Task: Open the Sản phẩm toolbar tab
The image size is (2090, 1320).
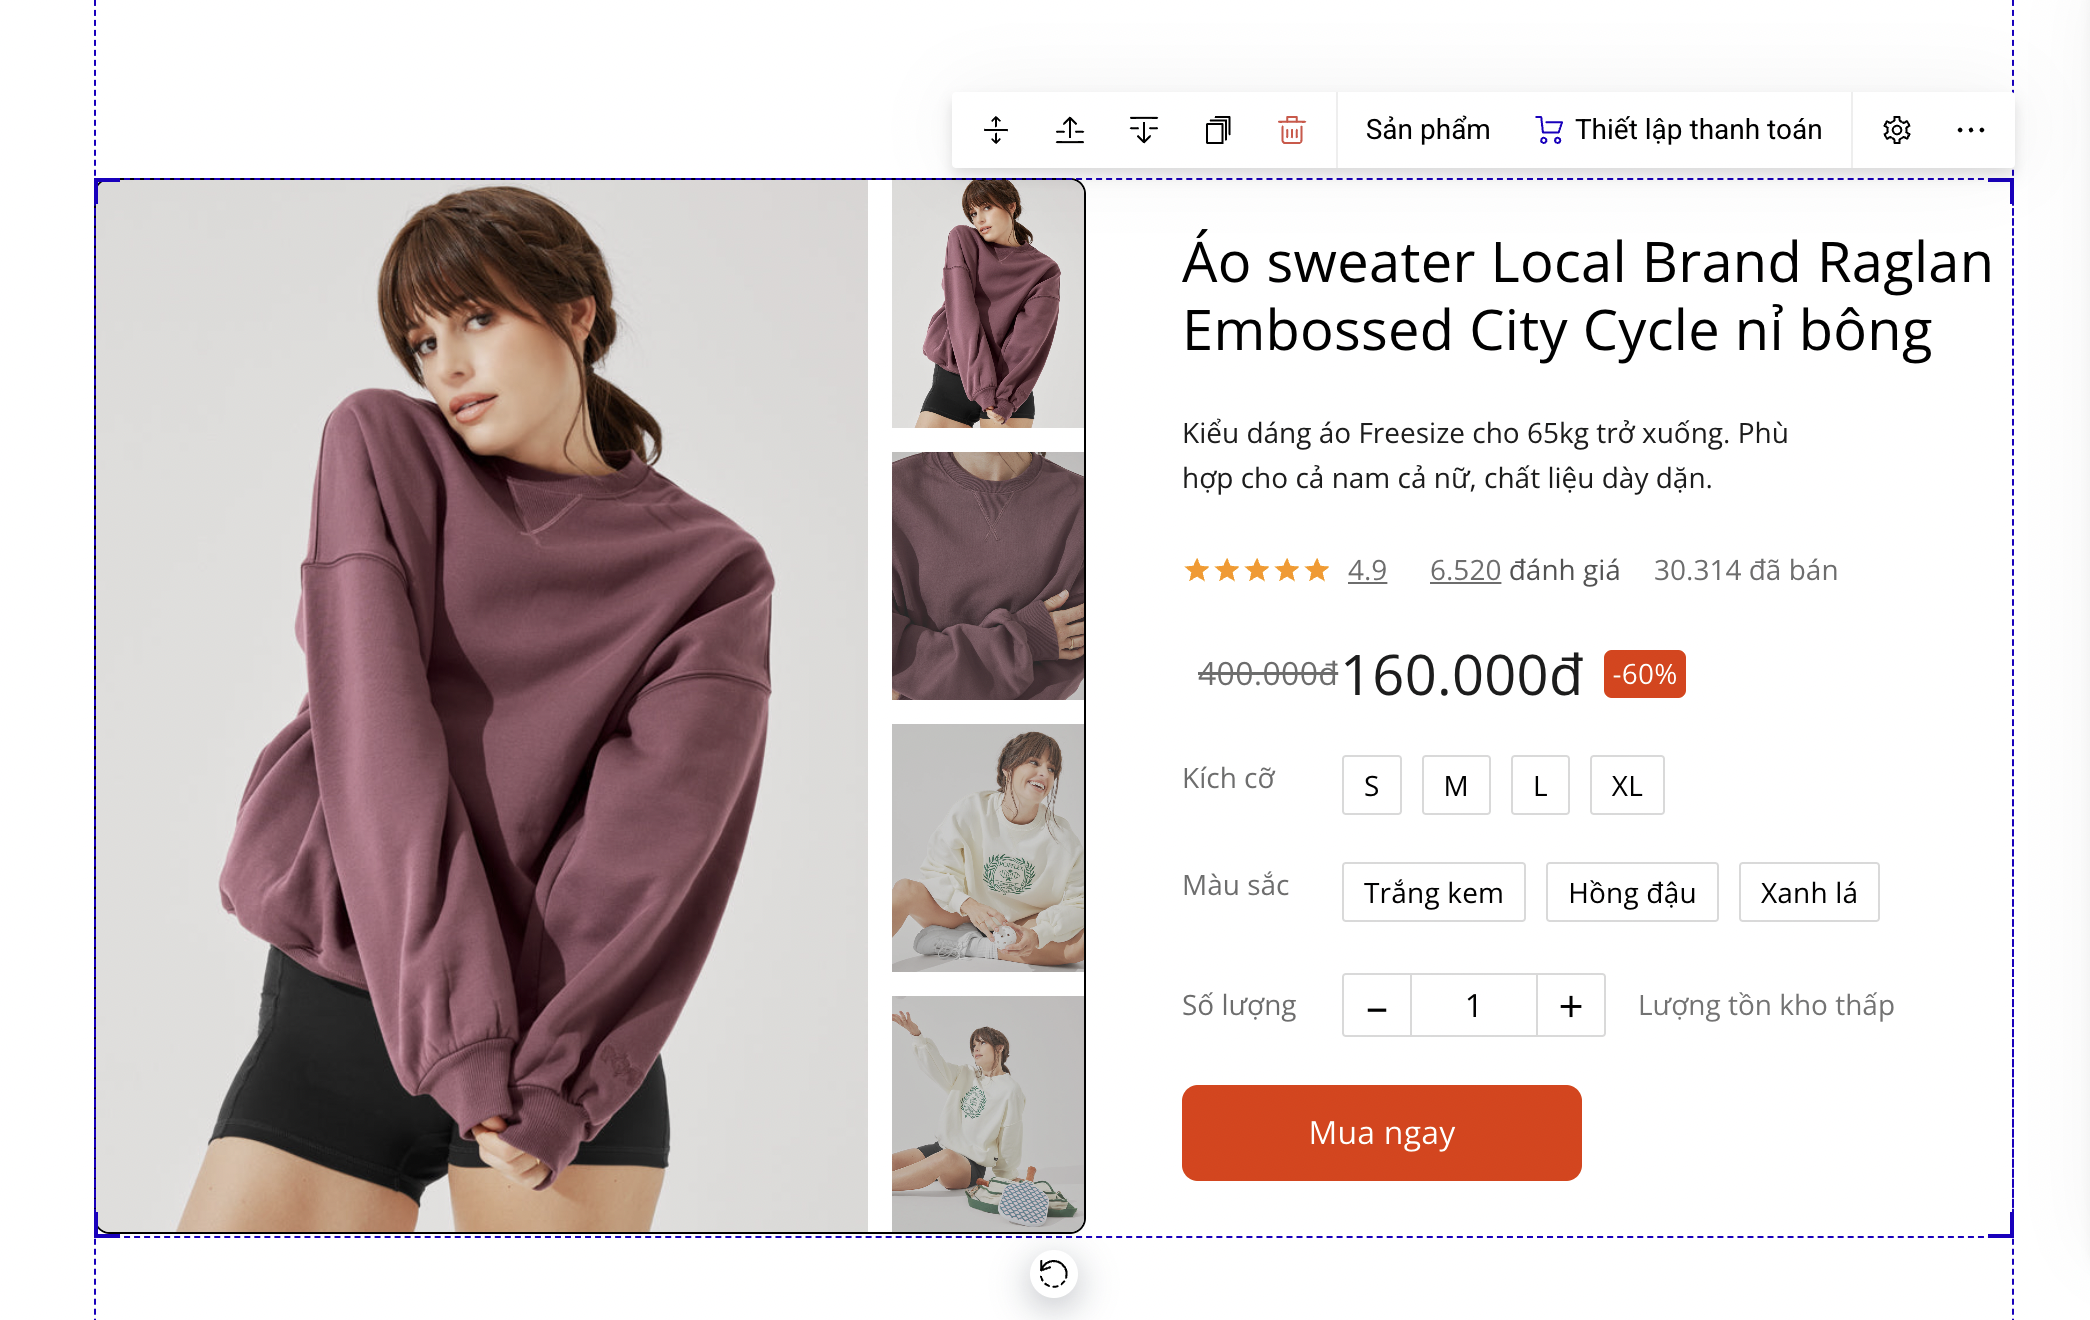Action: (x=1427, y=130)
